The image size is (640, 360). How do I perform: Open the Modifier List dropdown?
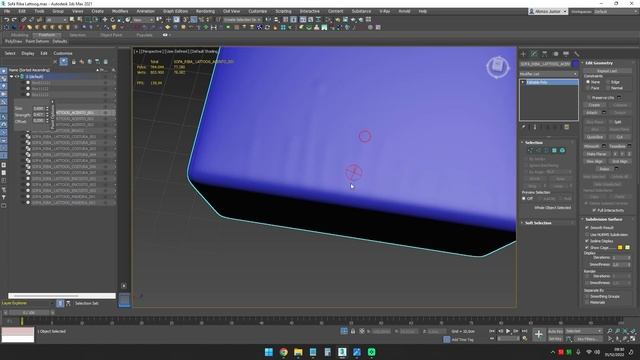pyautogui.click(x=549, y=74)
